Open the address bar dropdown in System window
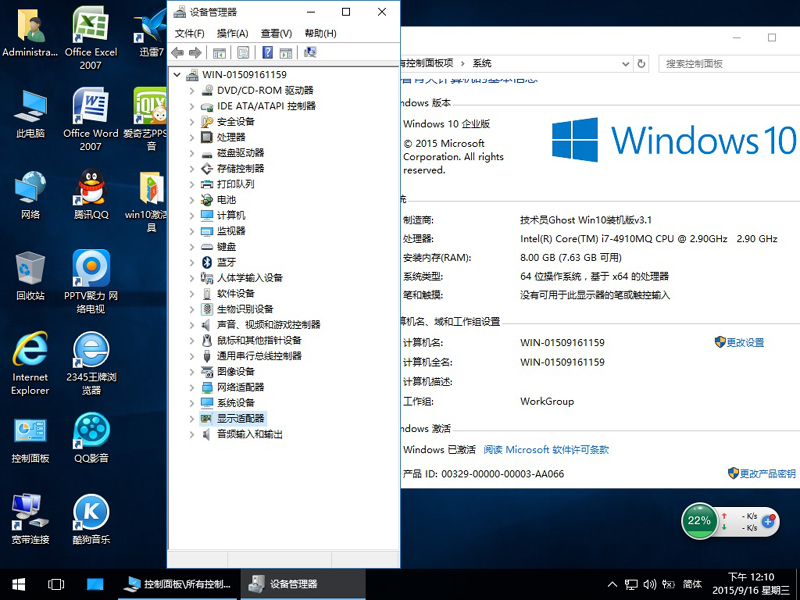The width and height of the screenshot is (800, 600). [x=626, y=64]
